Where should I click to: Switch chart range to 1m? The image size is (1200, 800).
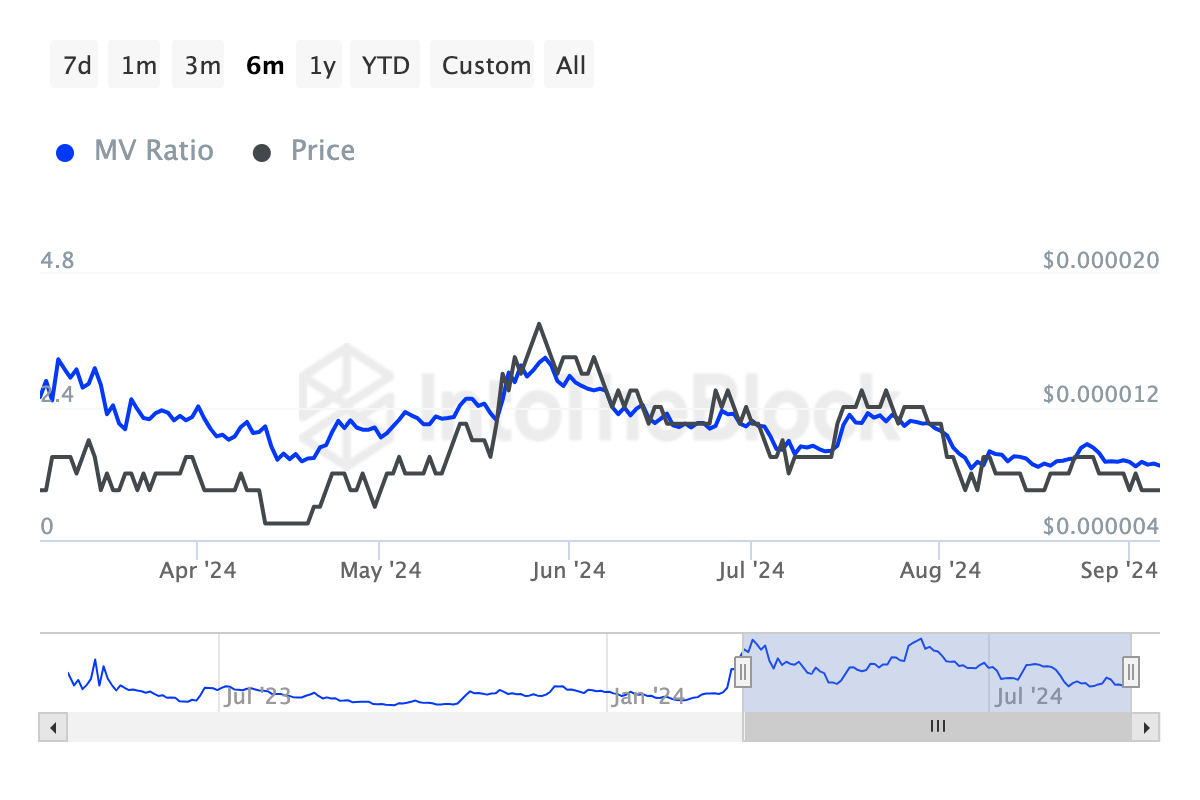click(138, 65)
